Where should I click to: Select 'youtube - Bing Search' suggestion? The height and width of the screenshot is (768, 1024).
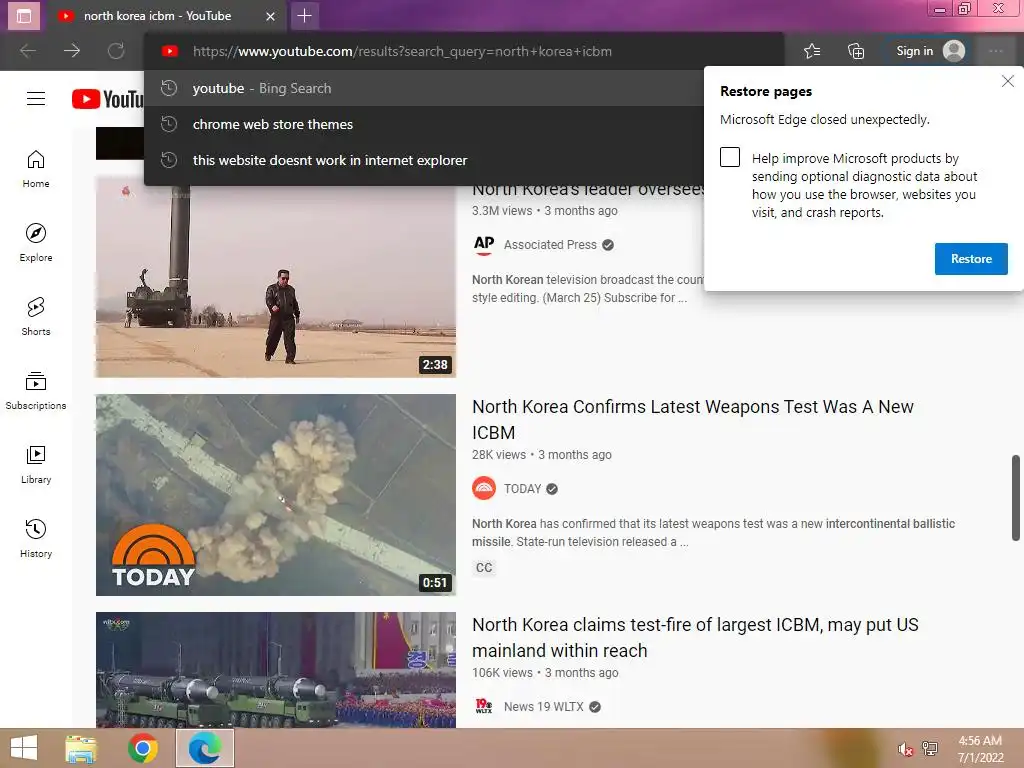(423, 88)
